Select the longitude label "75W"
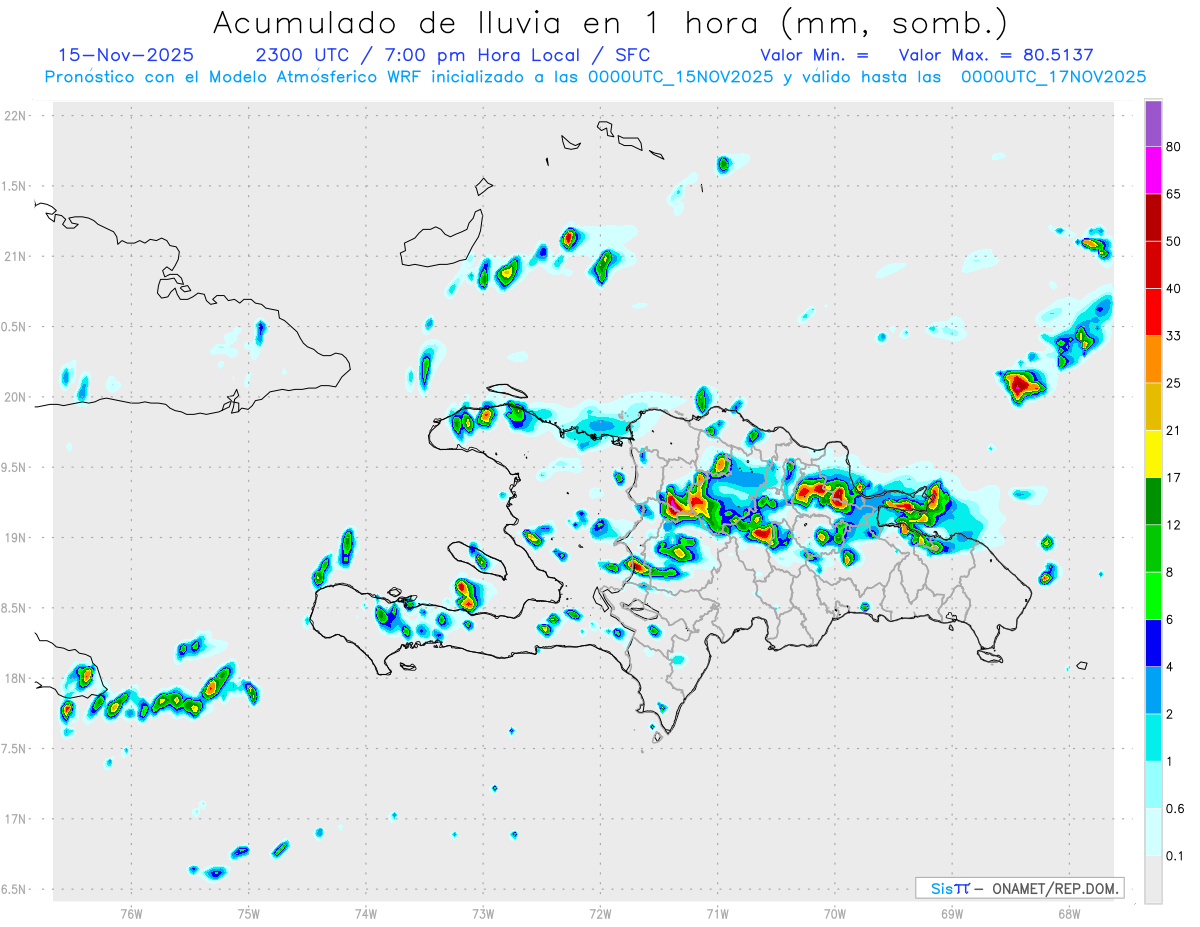Screen dimensions: 1200x927 (x=249, y=914)
